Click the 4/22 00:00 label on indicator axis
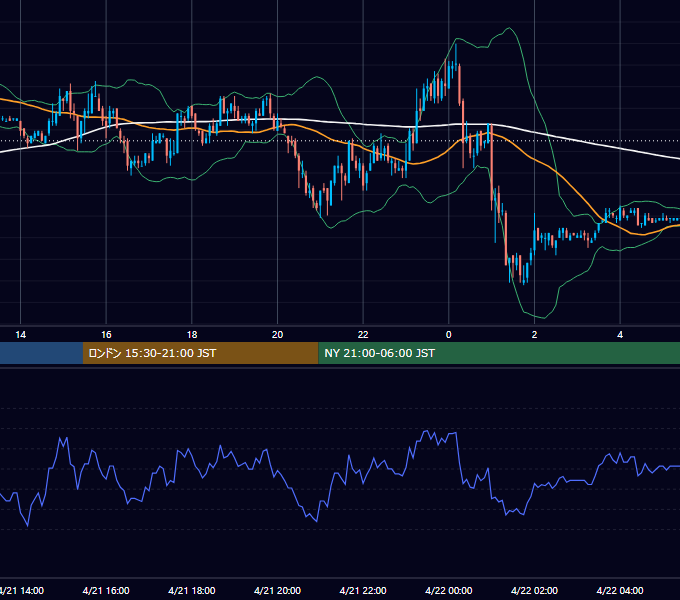The height and width of the screenshot is (600, 680). coord(449,590)
